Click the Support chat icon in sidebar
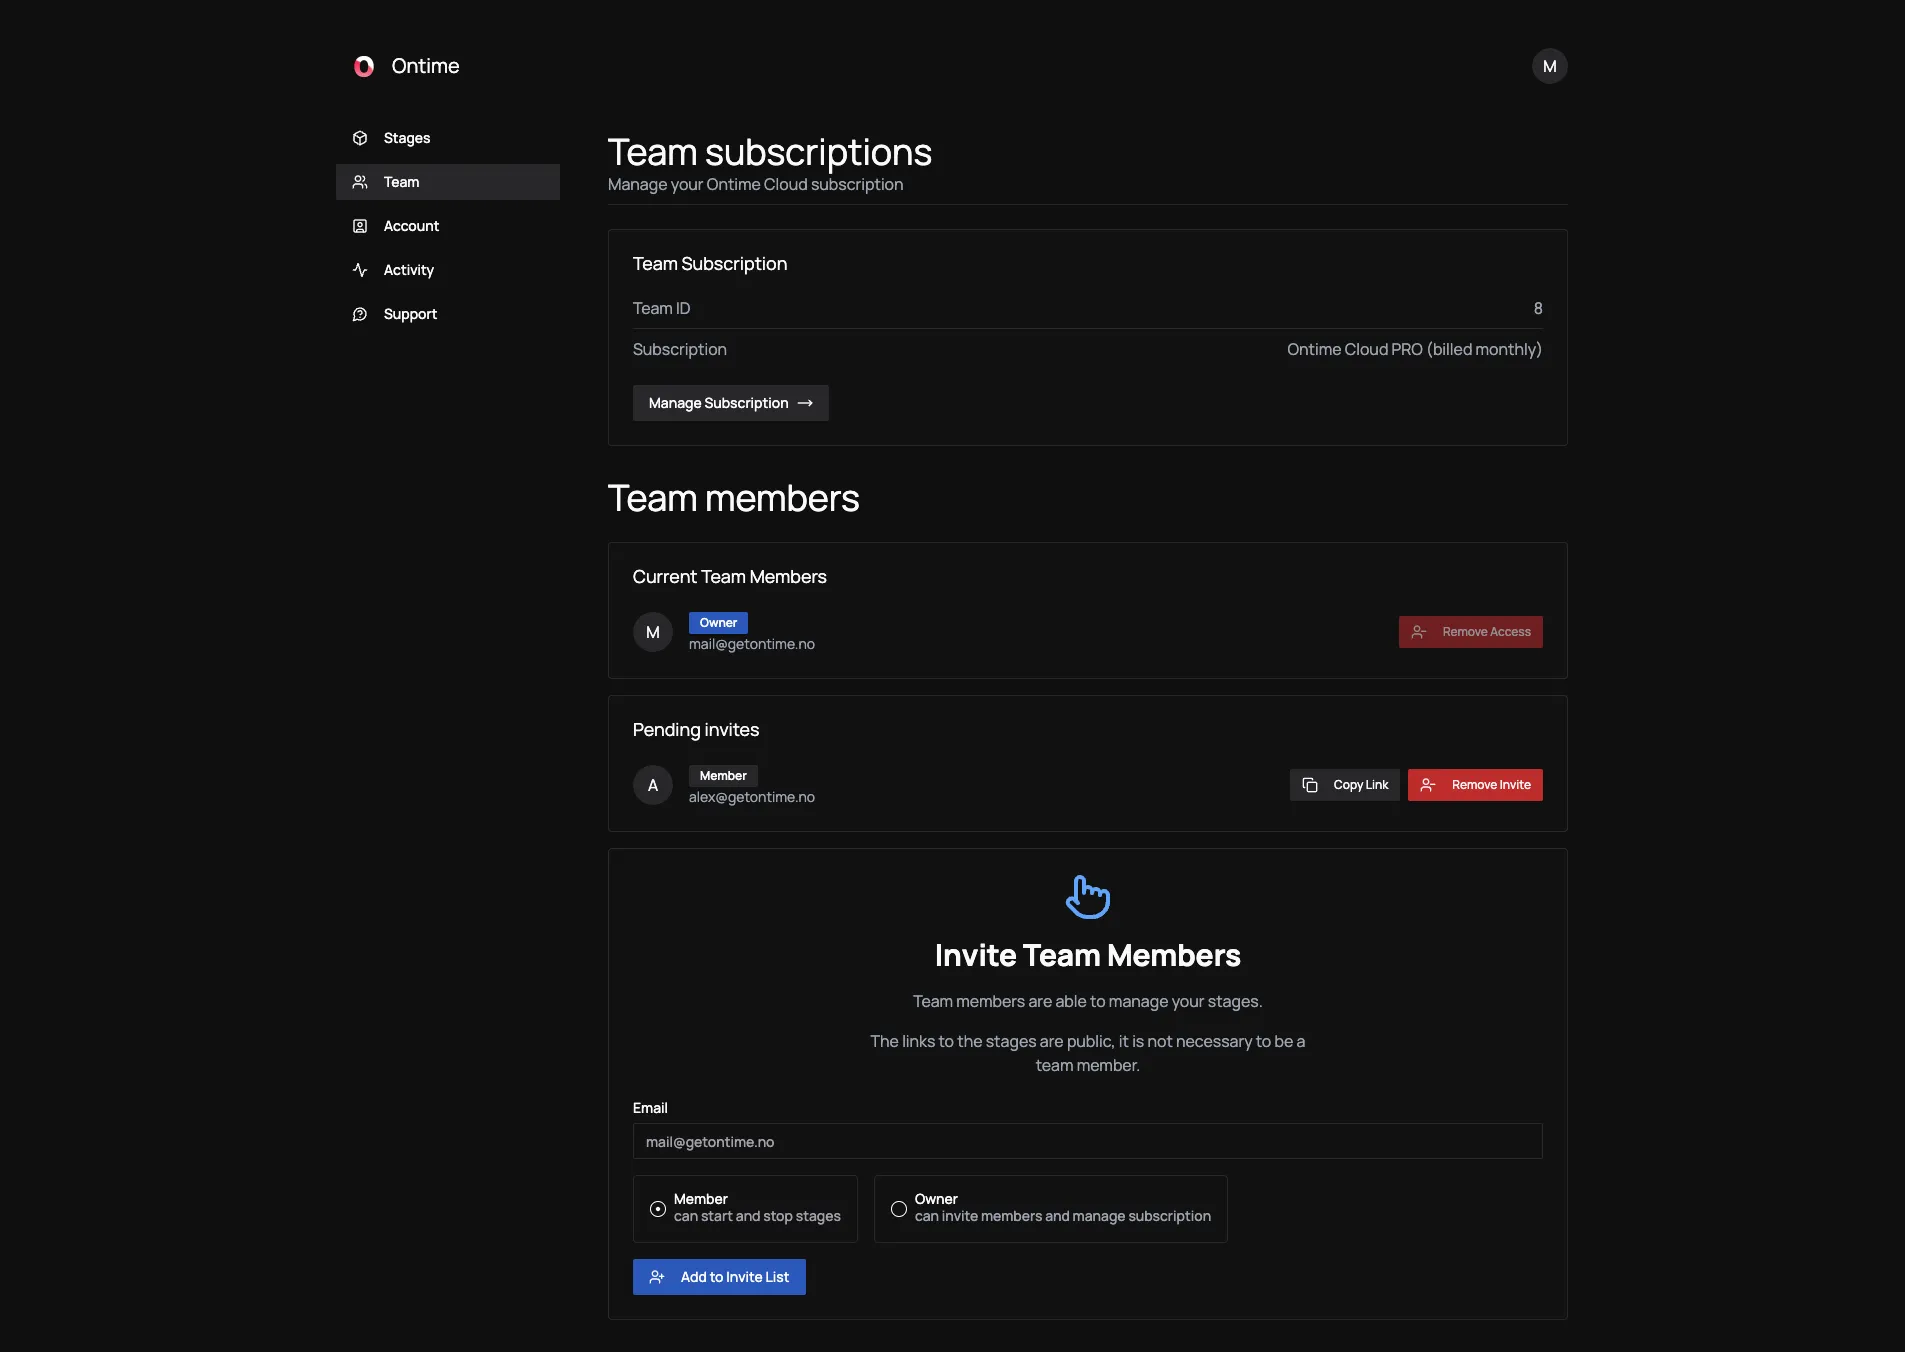 360,314
